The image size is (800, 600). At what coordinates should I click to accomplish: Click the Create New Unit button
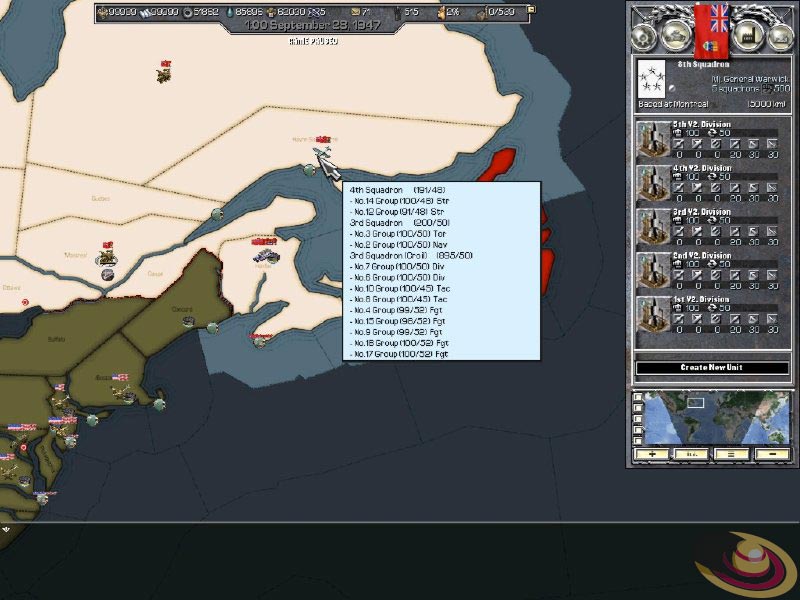712,368
